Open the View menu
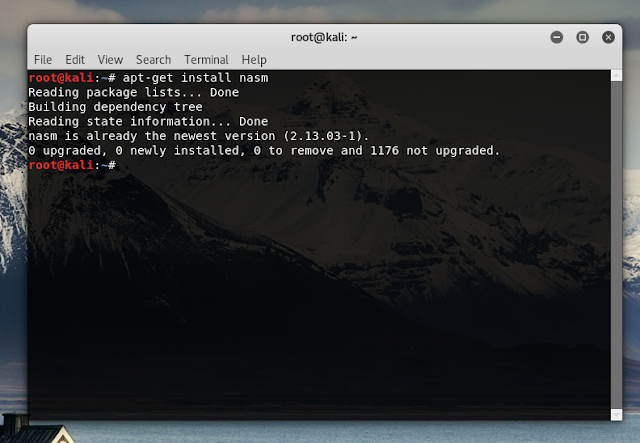The width and height of the screenshot is (640, 443). 110,60
